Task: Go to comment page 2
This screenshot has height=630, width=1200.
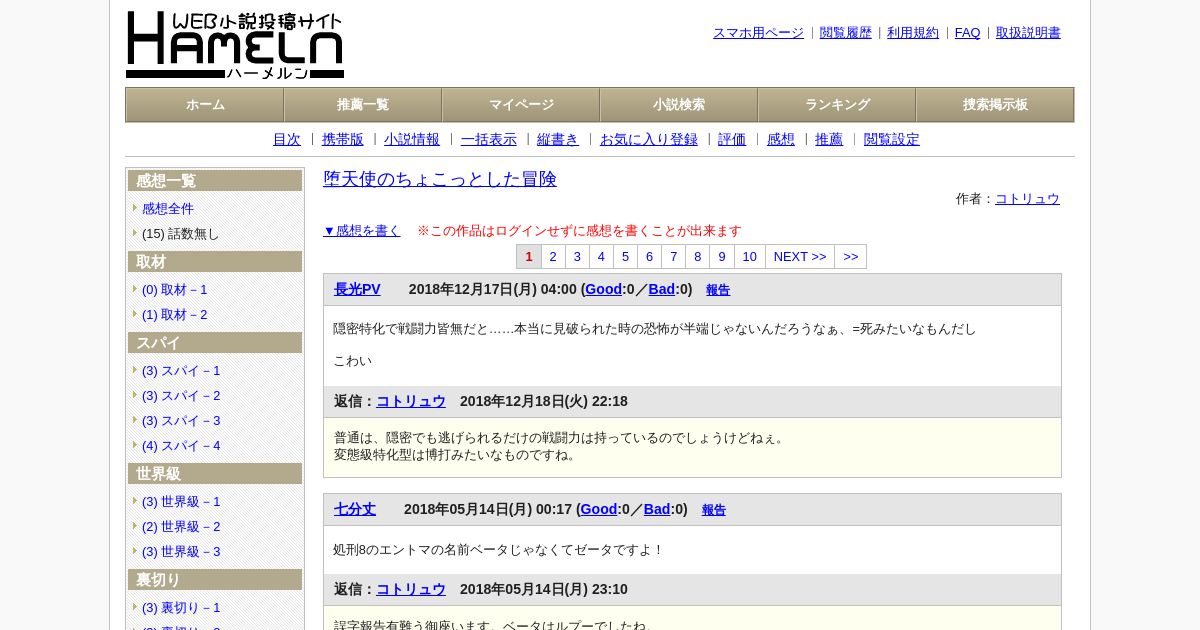Action: tap(553, 257)
